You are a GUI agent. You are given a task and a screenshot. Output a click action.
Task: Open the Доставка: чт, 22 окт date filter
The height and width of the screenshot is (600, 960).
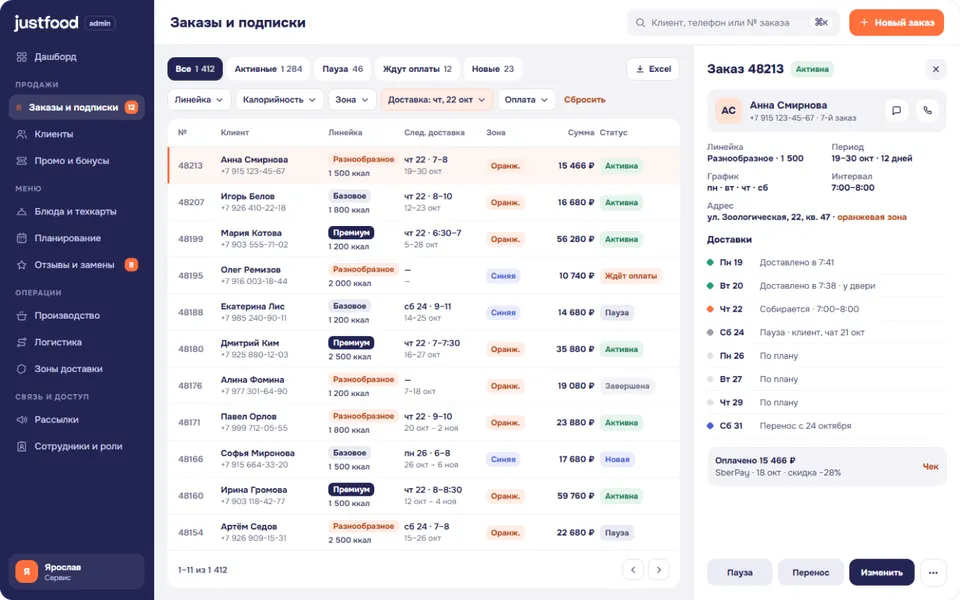pyautogui.click(x=437, y=100)
